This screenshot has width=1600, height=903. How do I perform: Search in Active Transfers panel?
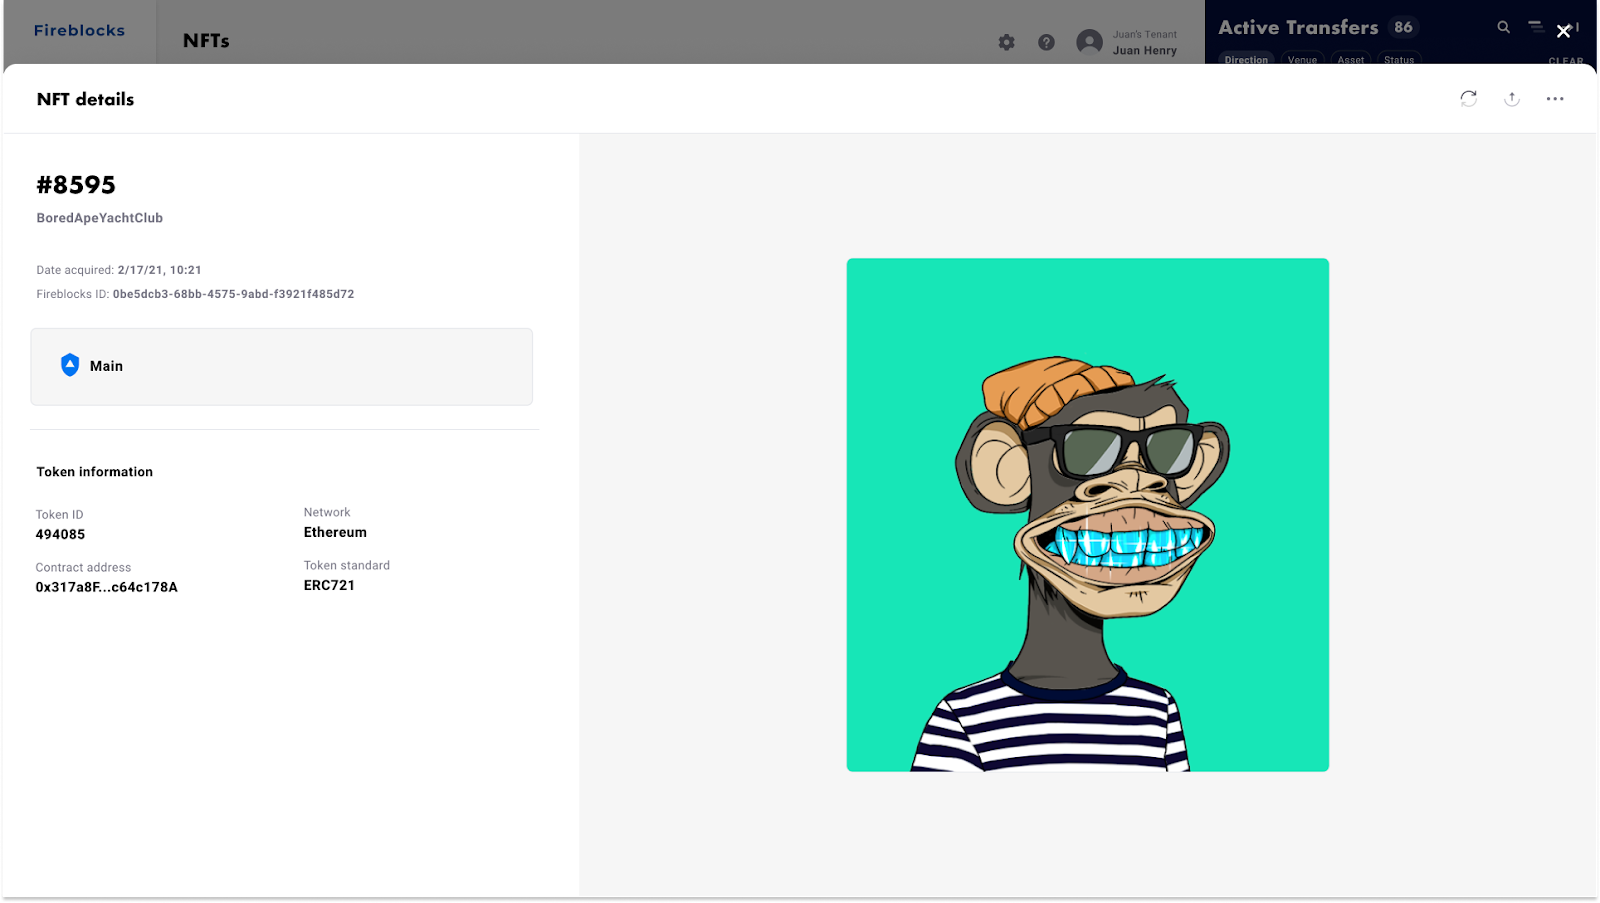(1503, 27)
